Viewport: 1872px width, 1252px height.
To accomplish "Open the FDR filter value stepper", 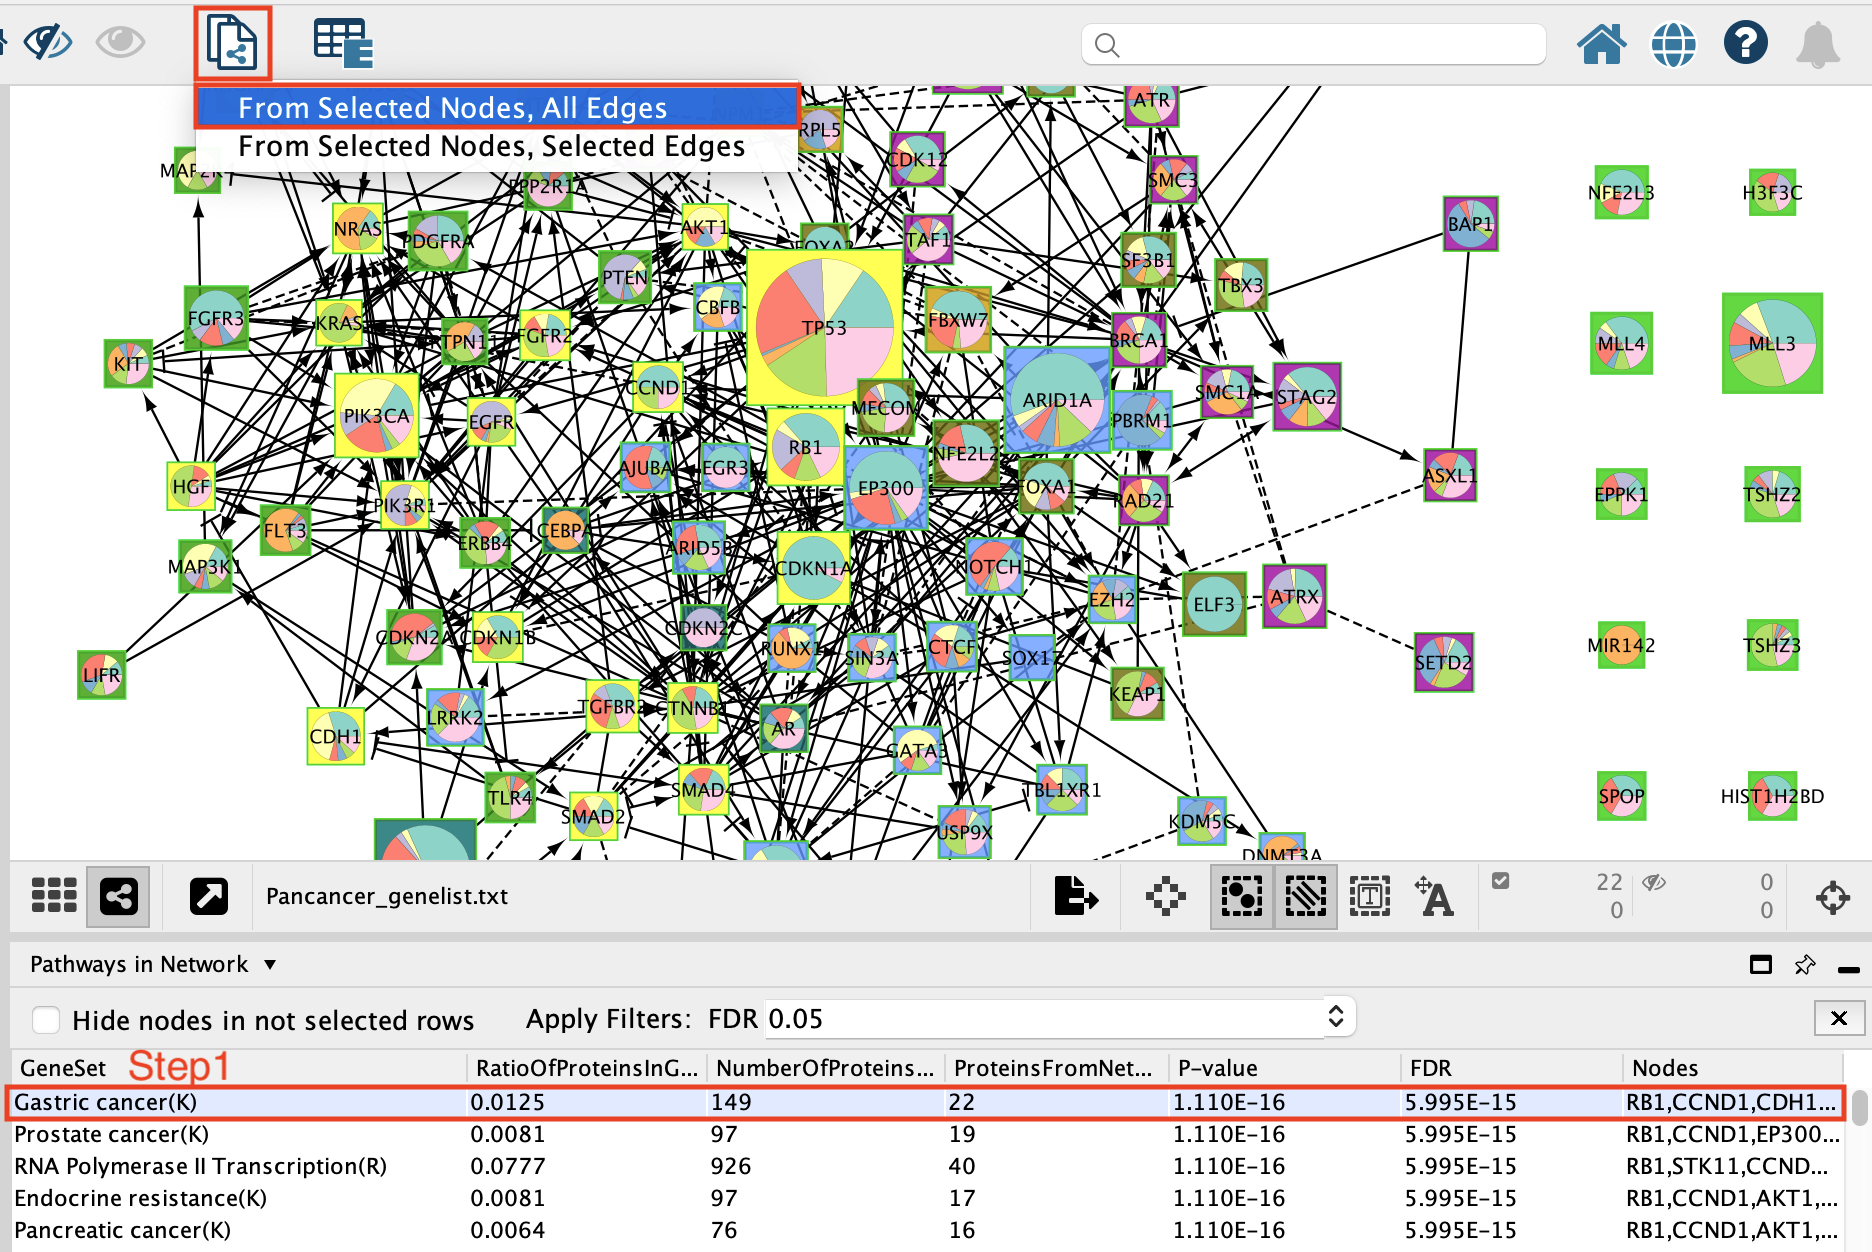I will pyautogui.click(x=1335, y=1017).
